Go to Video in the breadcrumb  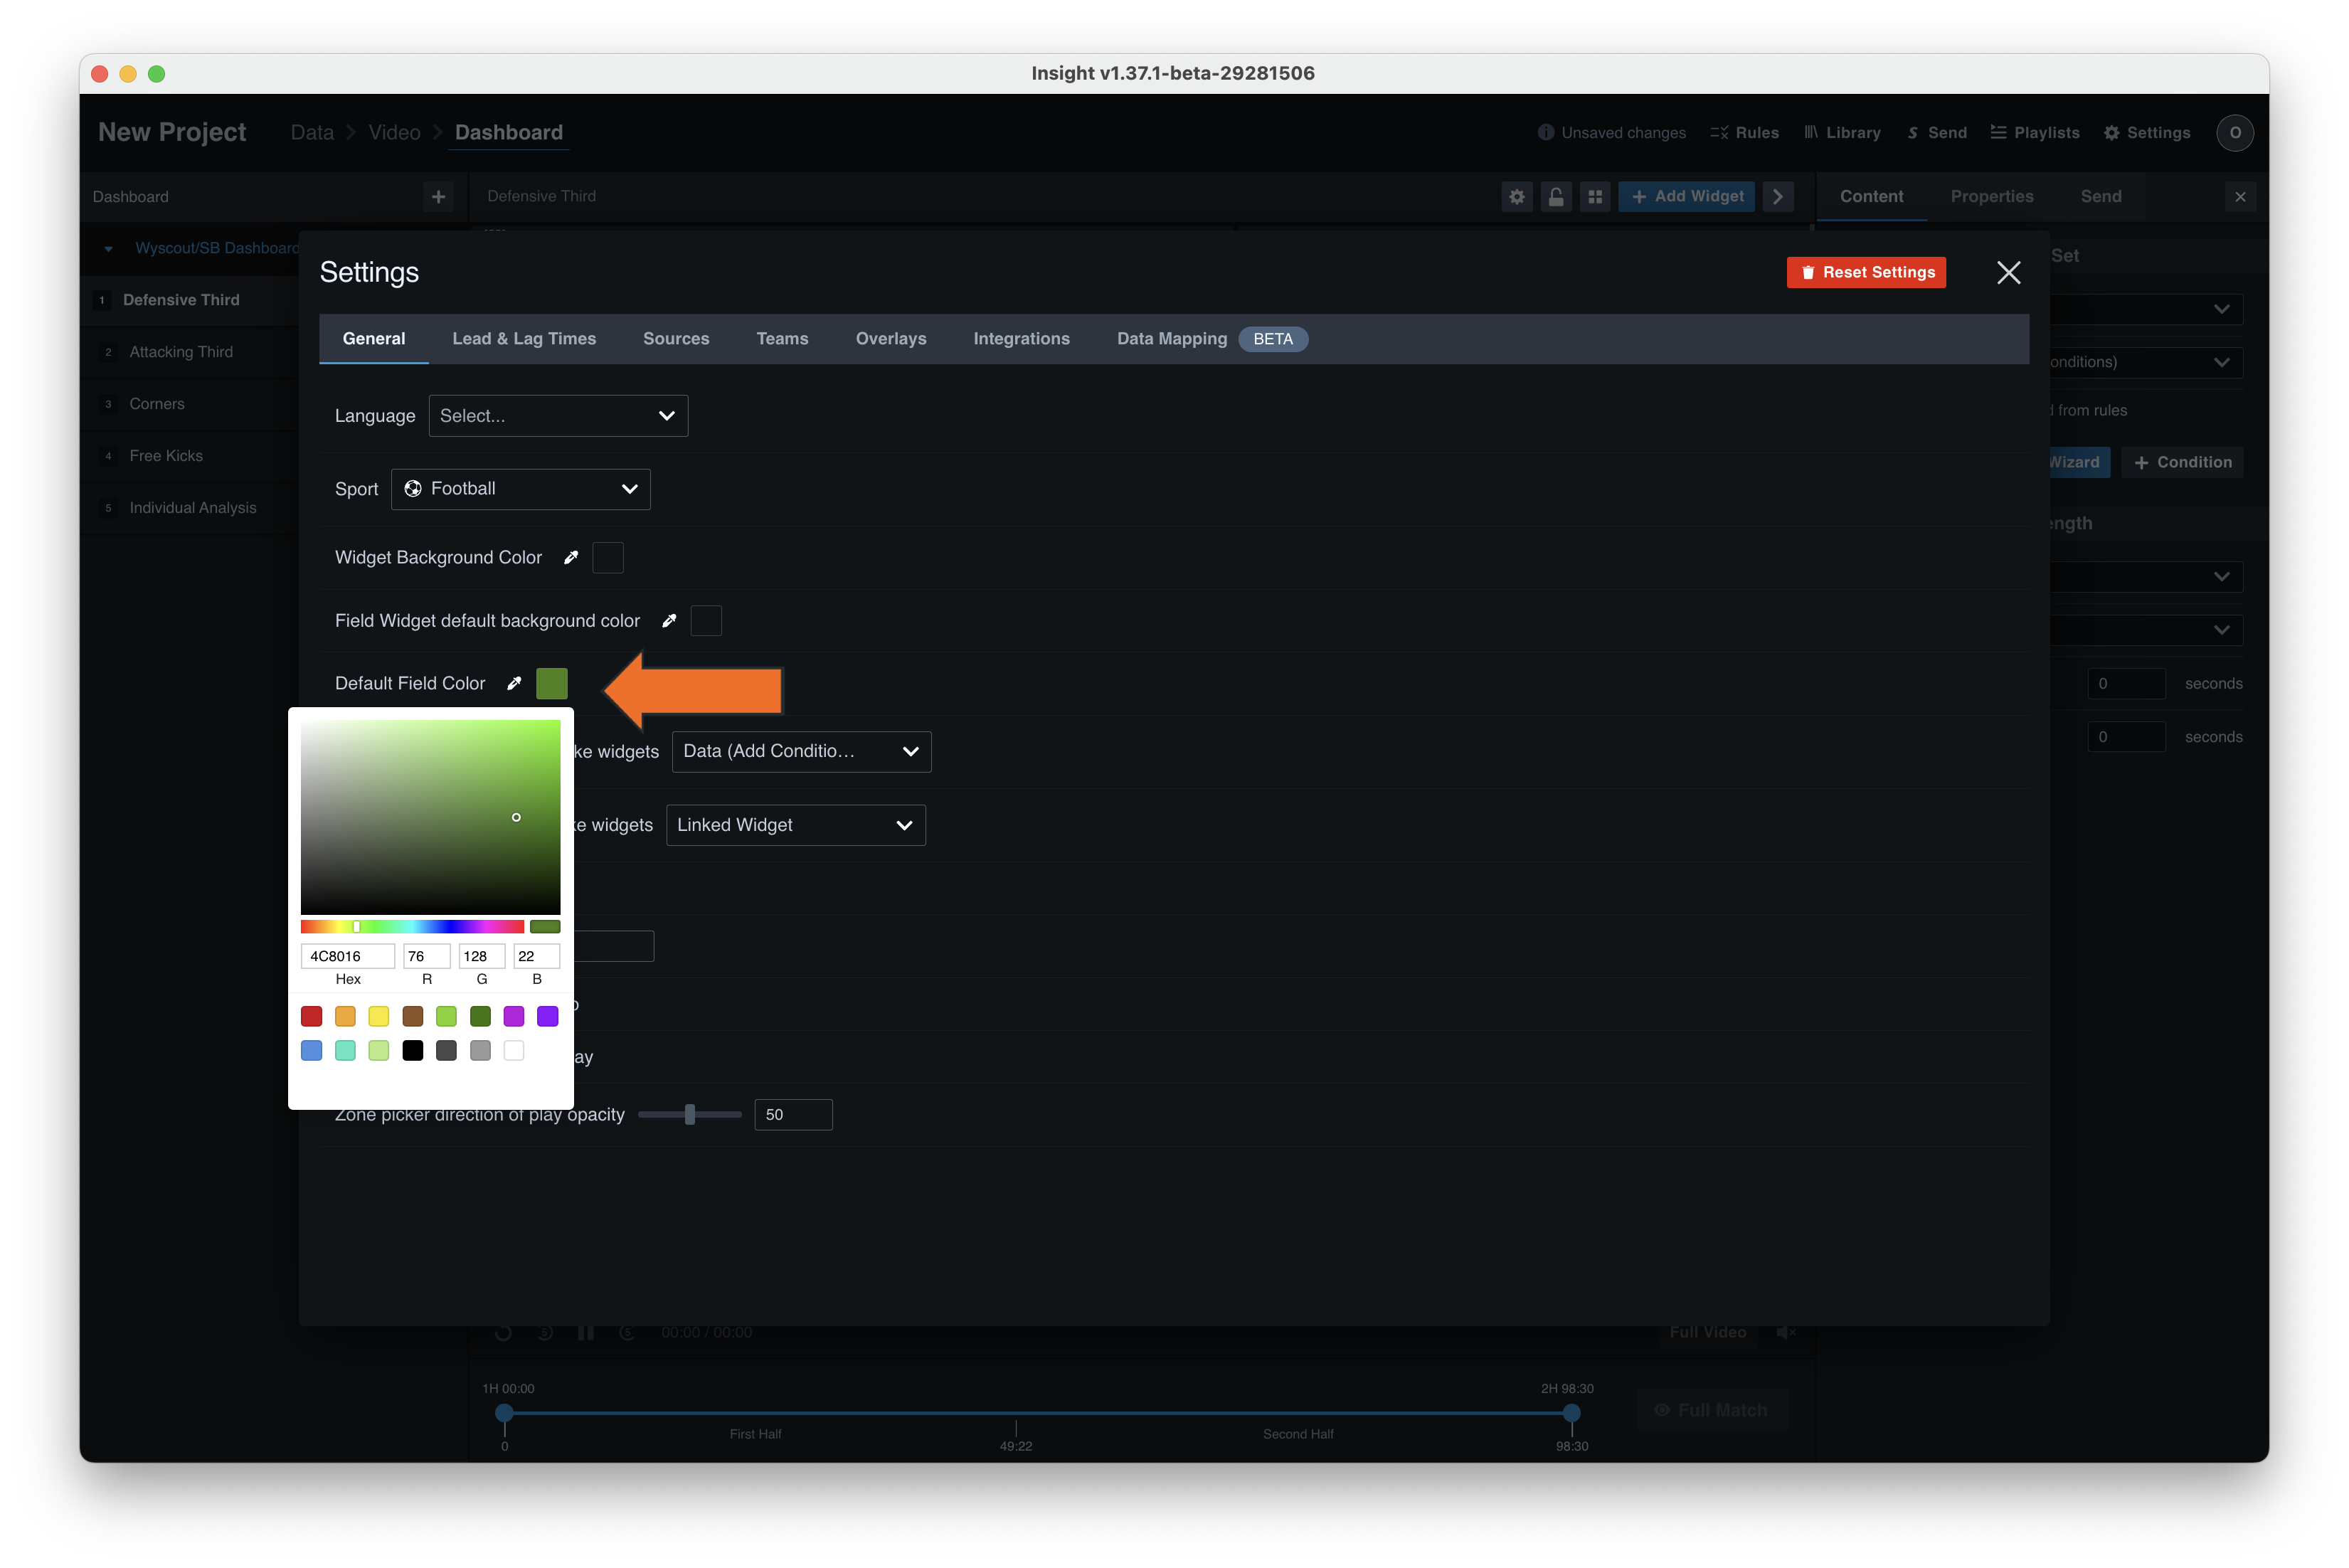pyautogui.click(x=394, y=133)
